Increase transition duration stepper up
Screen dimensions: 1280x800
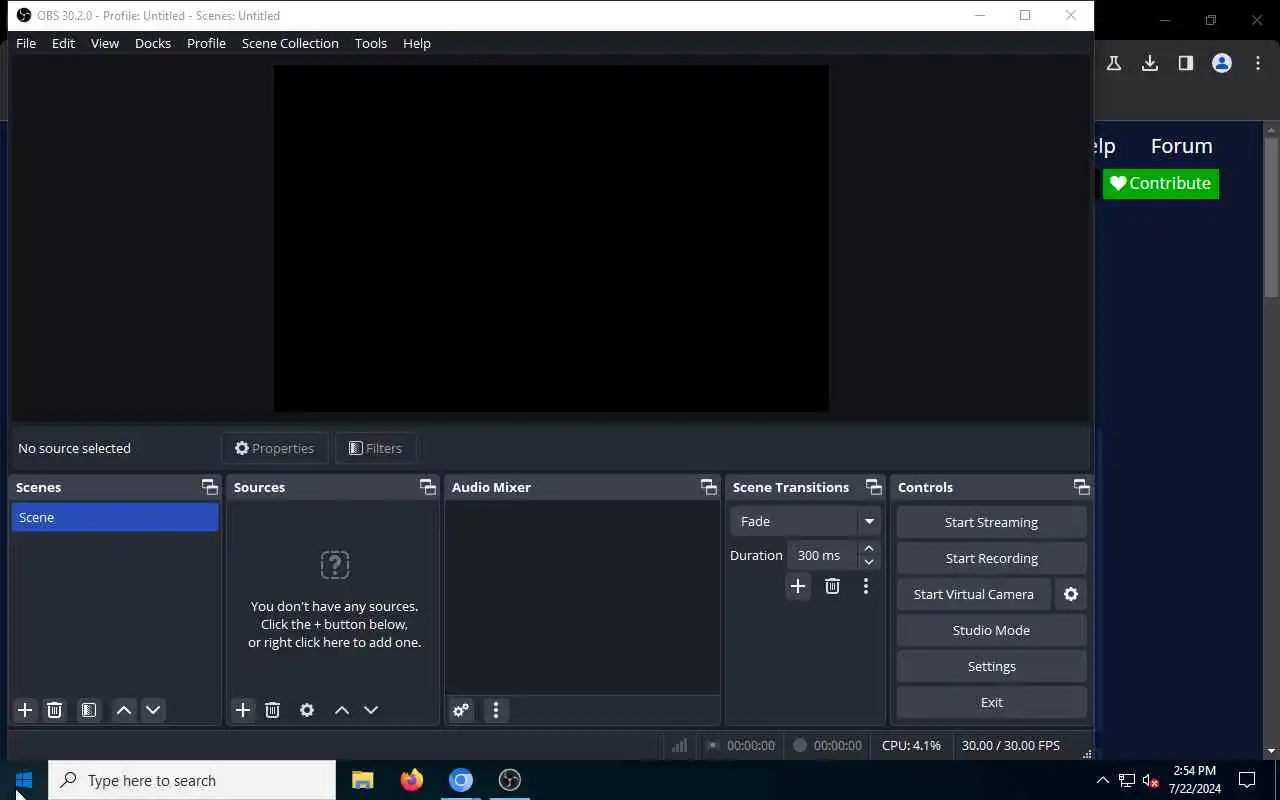(869, 548)
